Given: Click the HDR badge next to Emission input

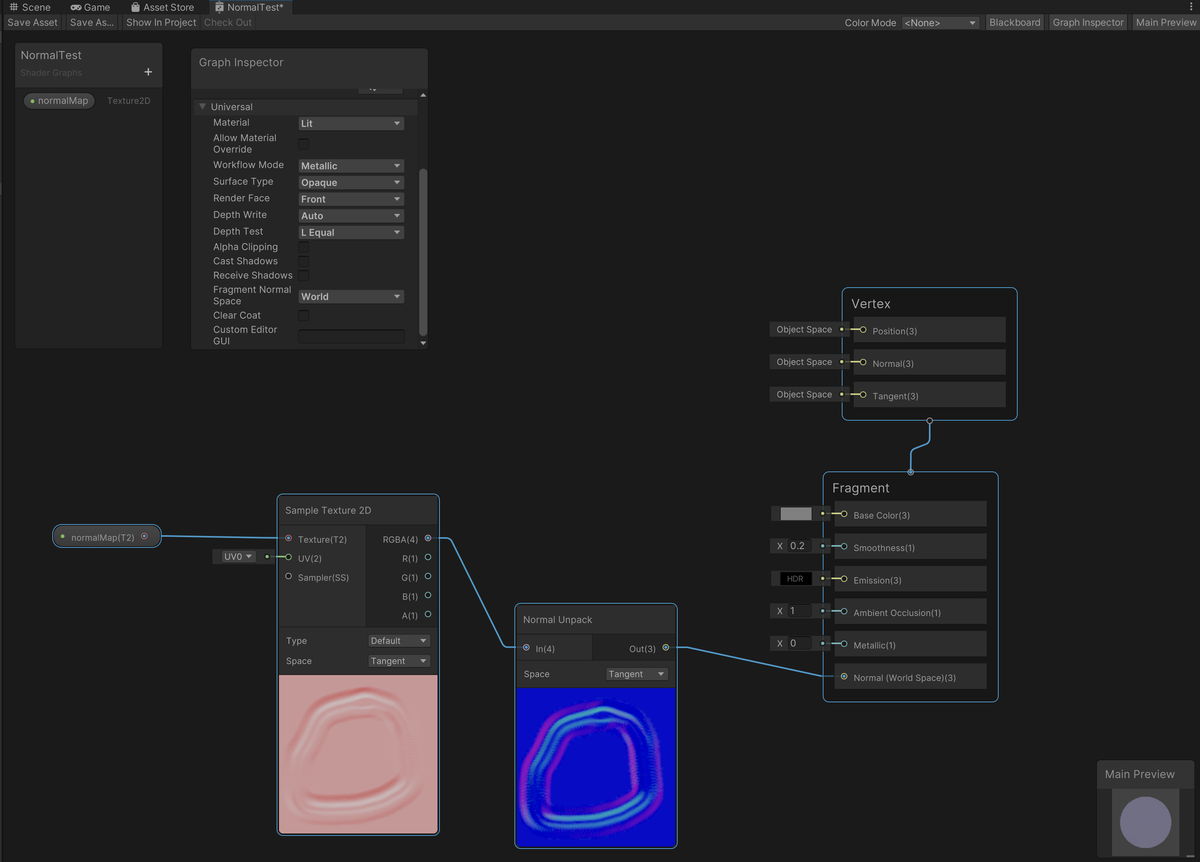Looking at the screenshot, I should pos(794,578).
